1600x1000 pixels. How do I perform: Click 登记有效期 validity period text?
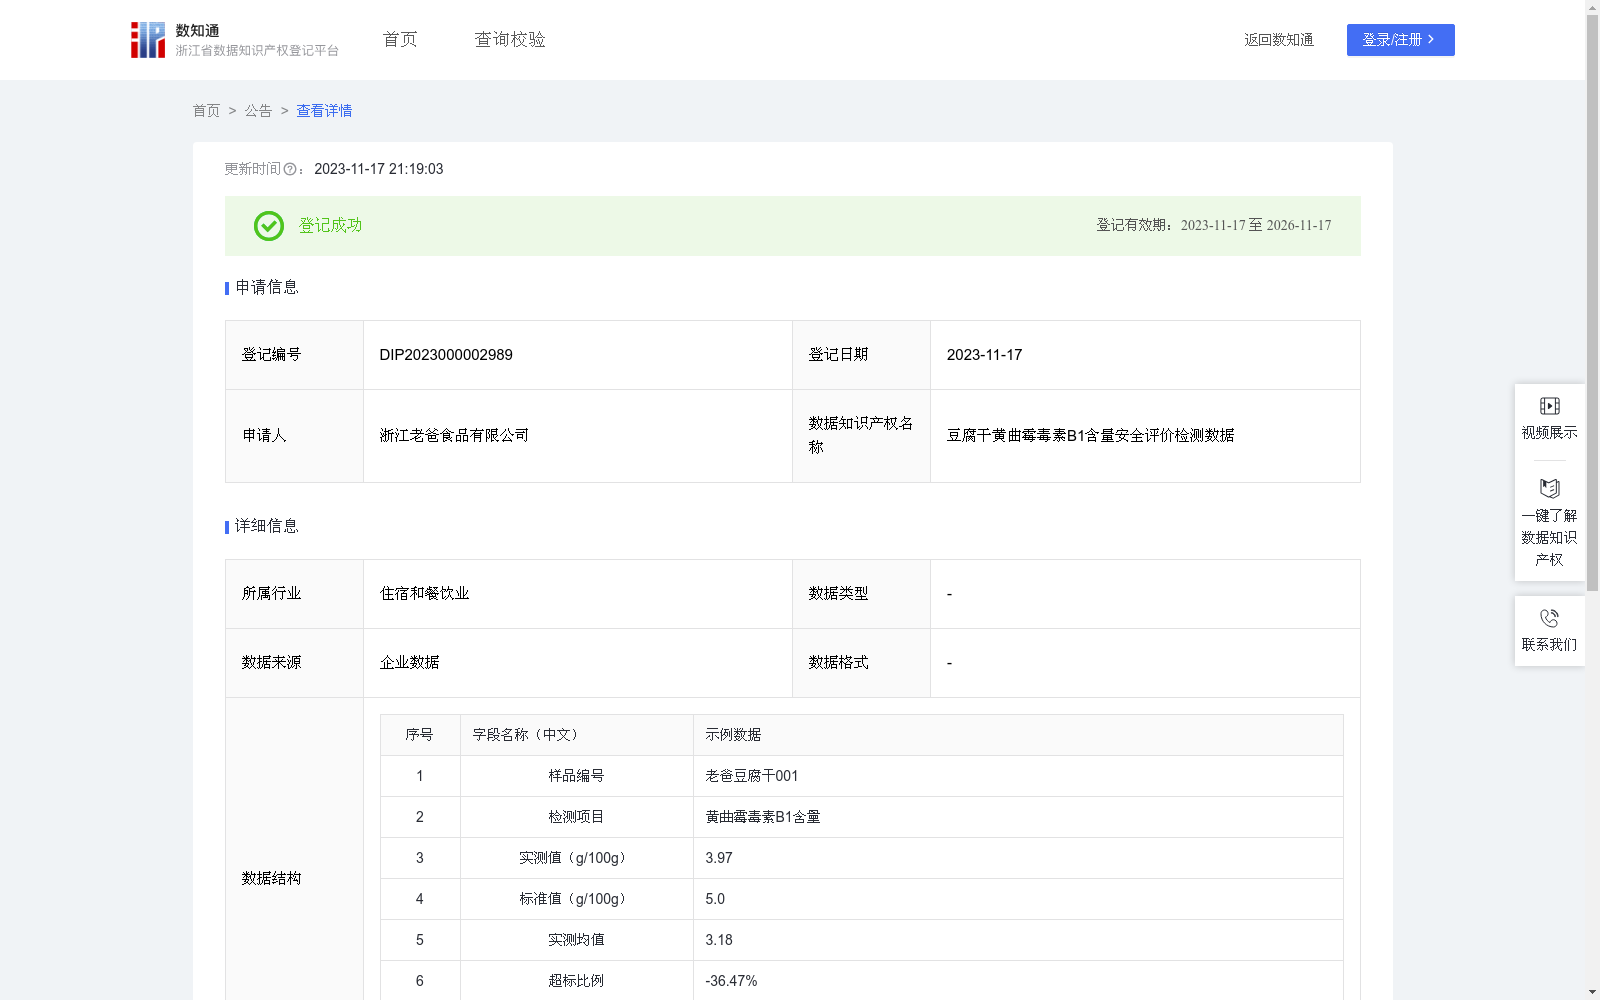1213,225
